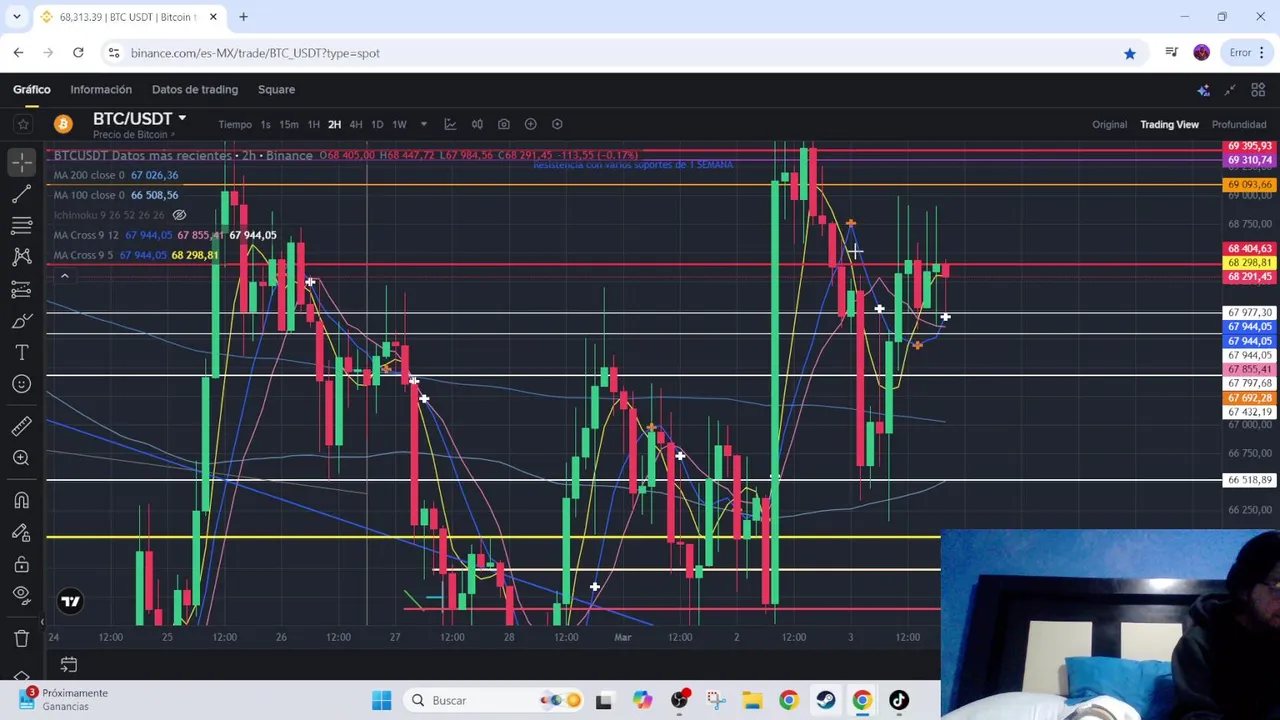Open the chart line style icon
Screen dimensions: 1280x720
click(x=450, y=124)
